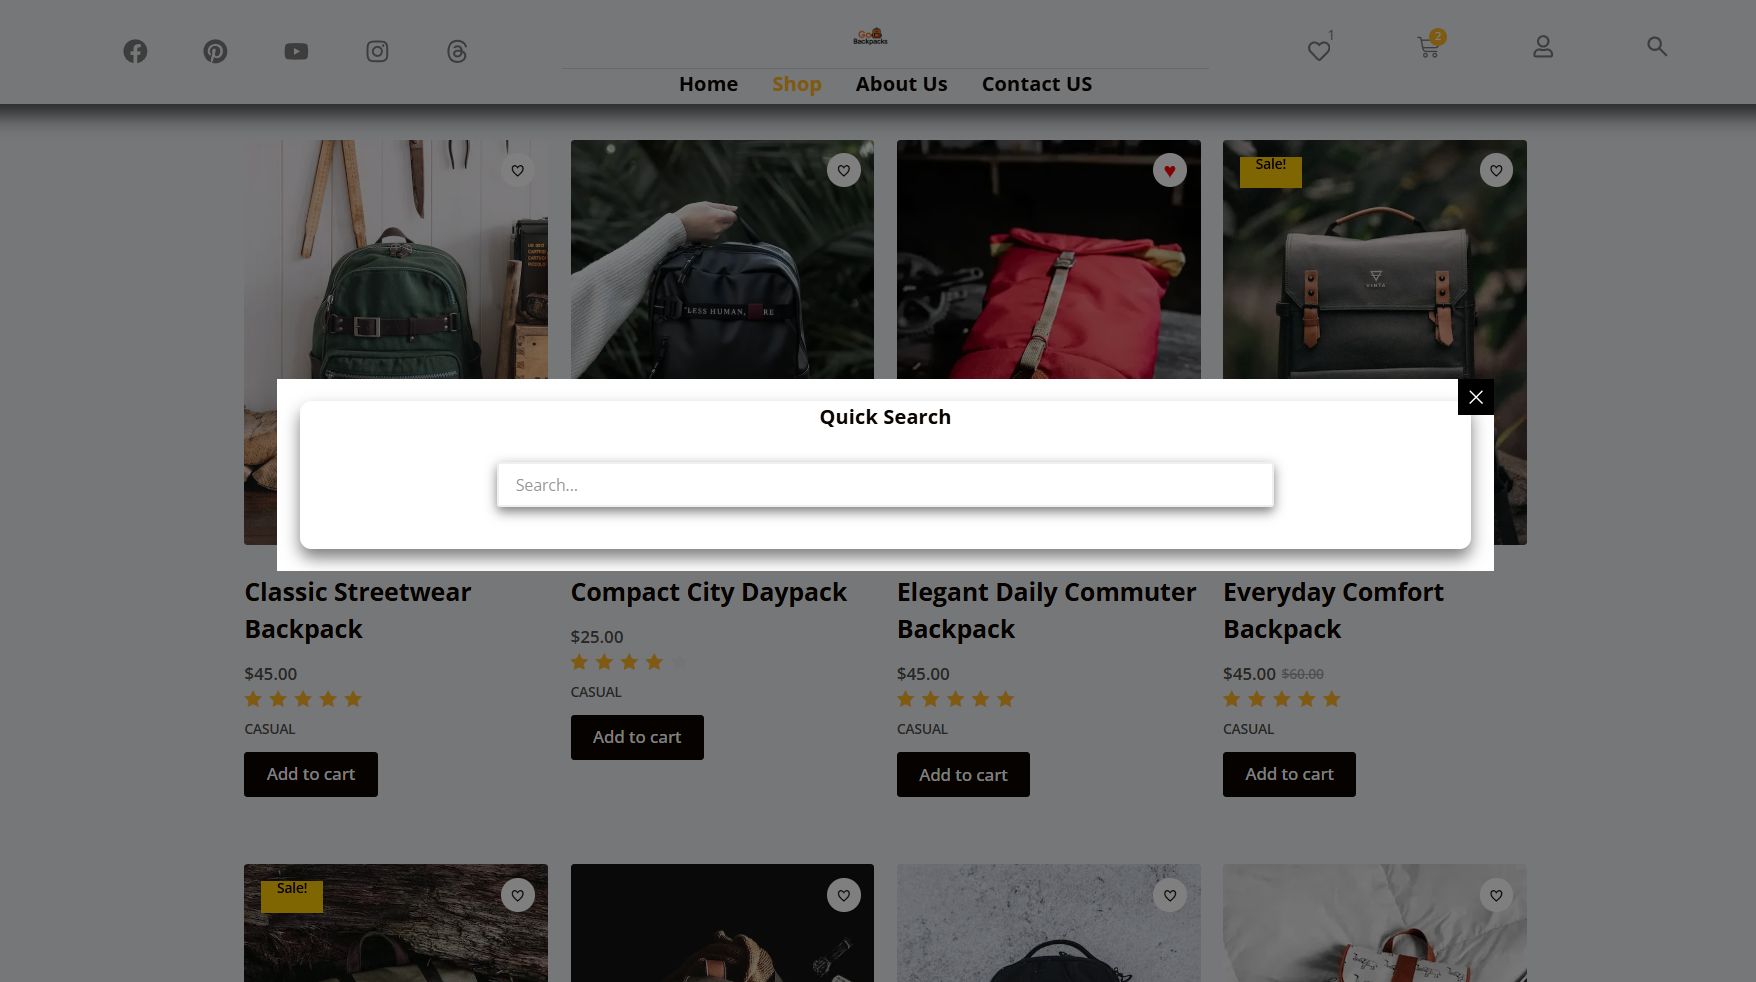Add Compact City Daypack to cart
Viewport: 1756px width, 982px height.
pyautogui.click(x=637, y=737)
